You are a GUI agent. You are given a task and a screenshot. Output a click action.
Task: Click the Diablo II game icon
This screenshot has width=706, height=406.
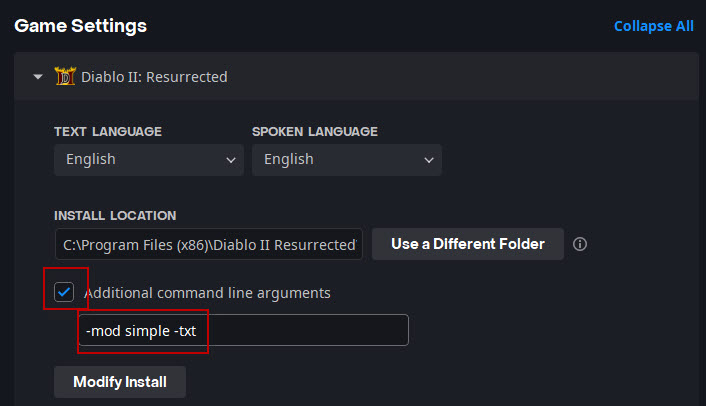point(65,76)
